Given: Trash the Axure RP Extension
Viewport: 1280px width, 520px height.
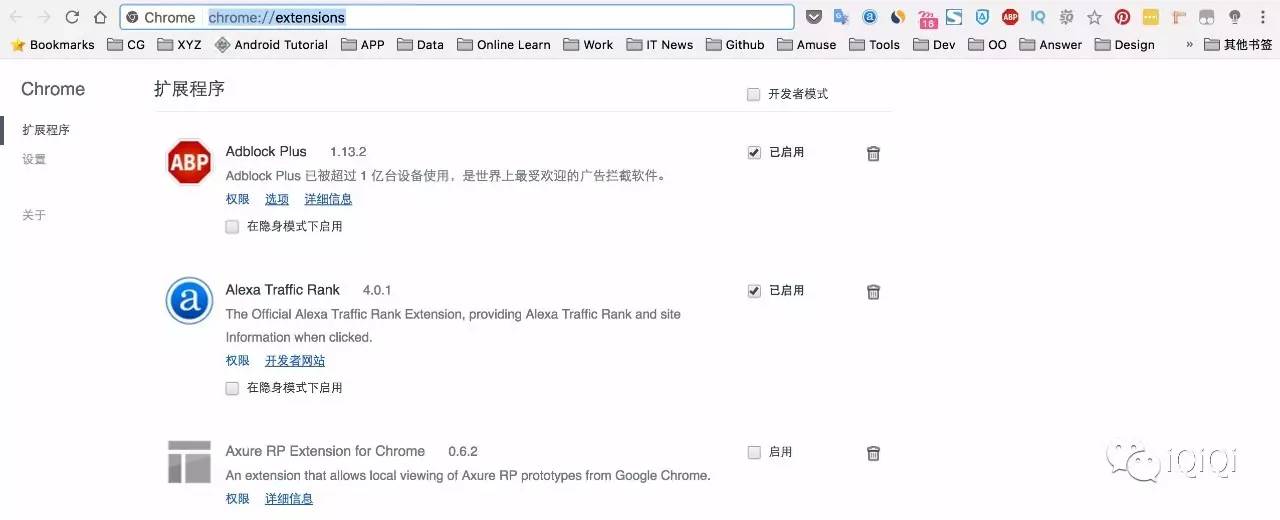Looking at the screenshot, I should (873, 453).
